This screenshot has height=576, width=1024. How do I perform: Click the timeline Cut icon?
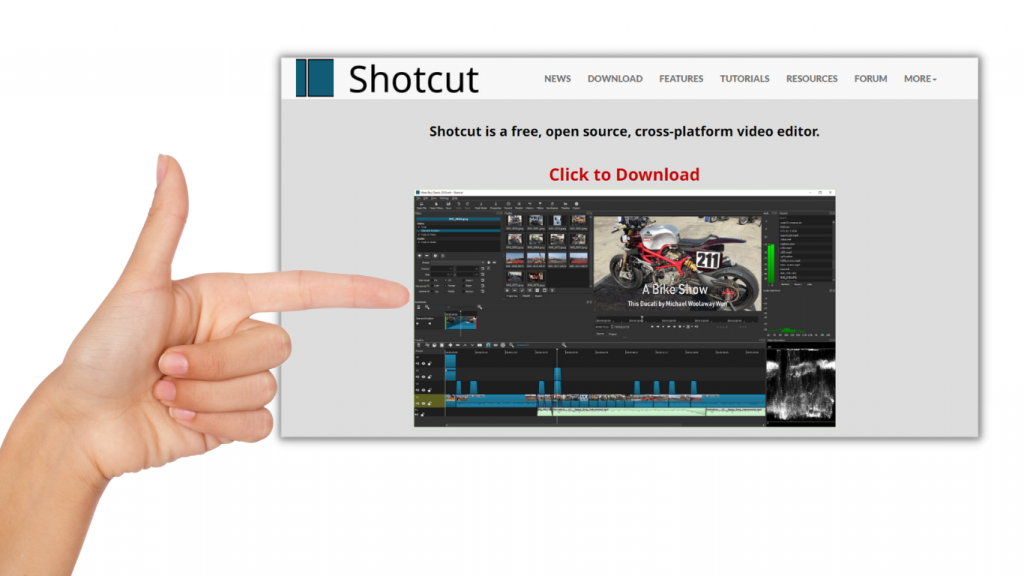(x=427, y=345)
